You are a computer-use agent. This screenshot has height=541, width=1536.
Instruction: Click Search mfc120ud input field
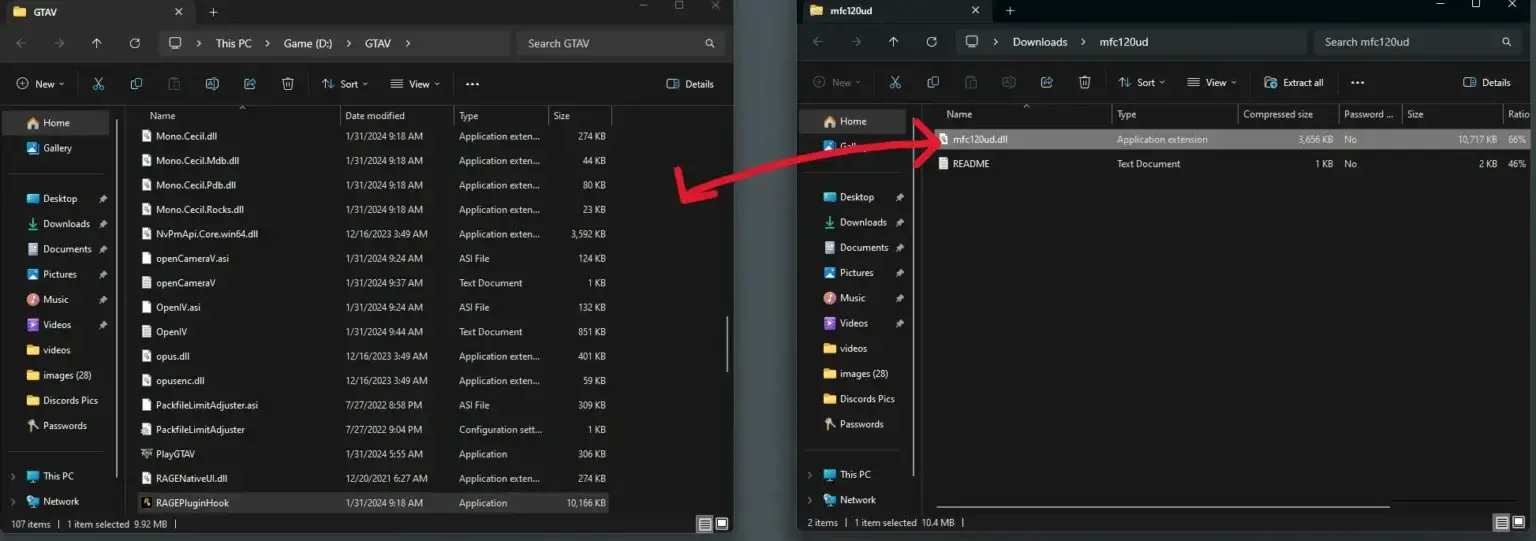1410,42
